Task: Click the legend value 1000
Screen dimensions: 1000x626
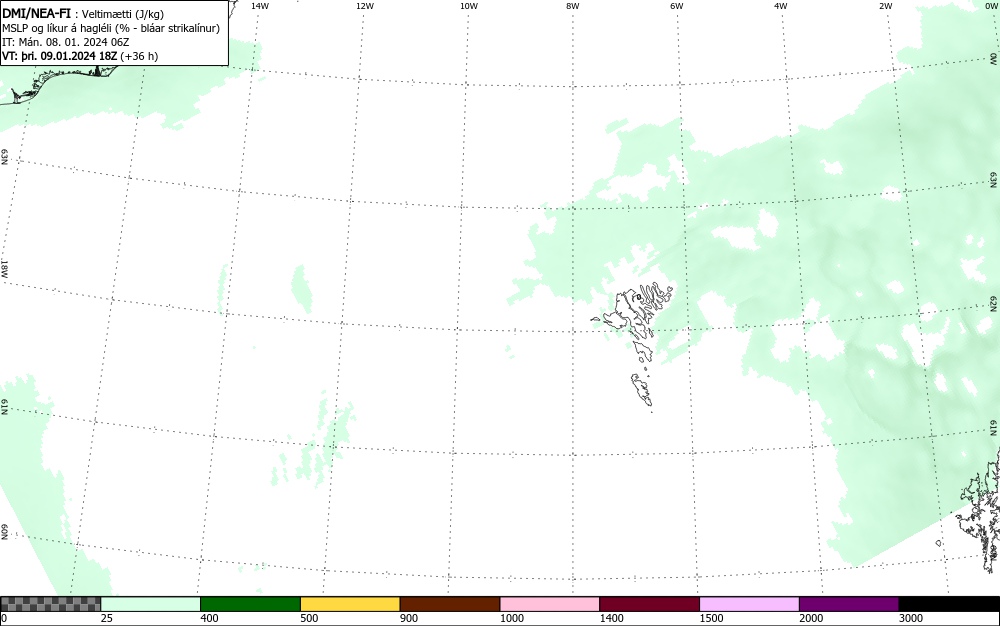Action: pos(511,618)
